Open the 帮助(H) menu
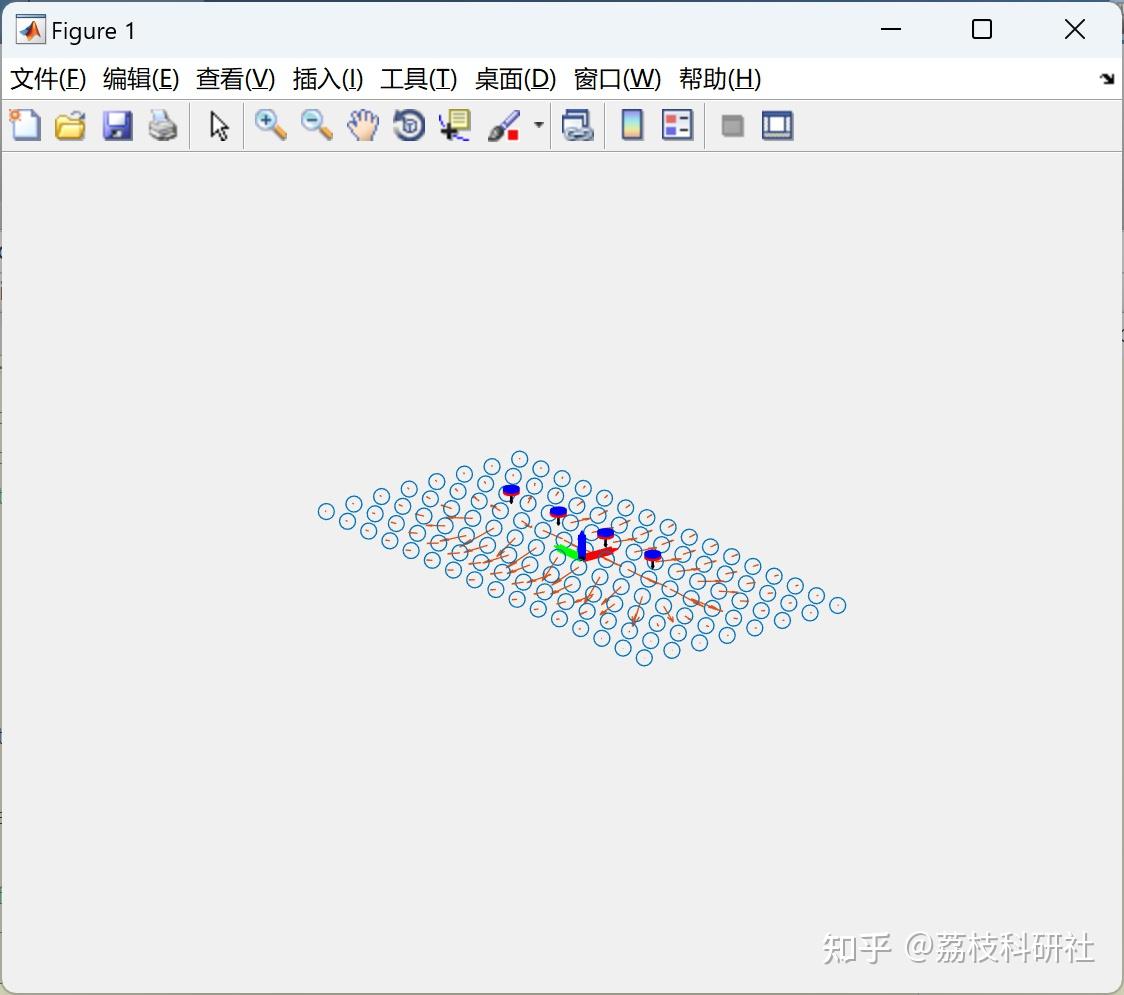Screen dimensions: 1124x995 point(720,79)
